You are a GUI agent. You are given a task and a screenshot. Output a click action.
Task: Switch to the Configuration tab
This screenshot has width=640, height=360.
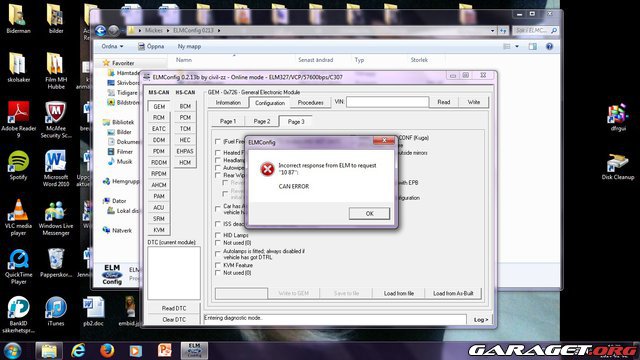click(x=270, y=103)
